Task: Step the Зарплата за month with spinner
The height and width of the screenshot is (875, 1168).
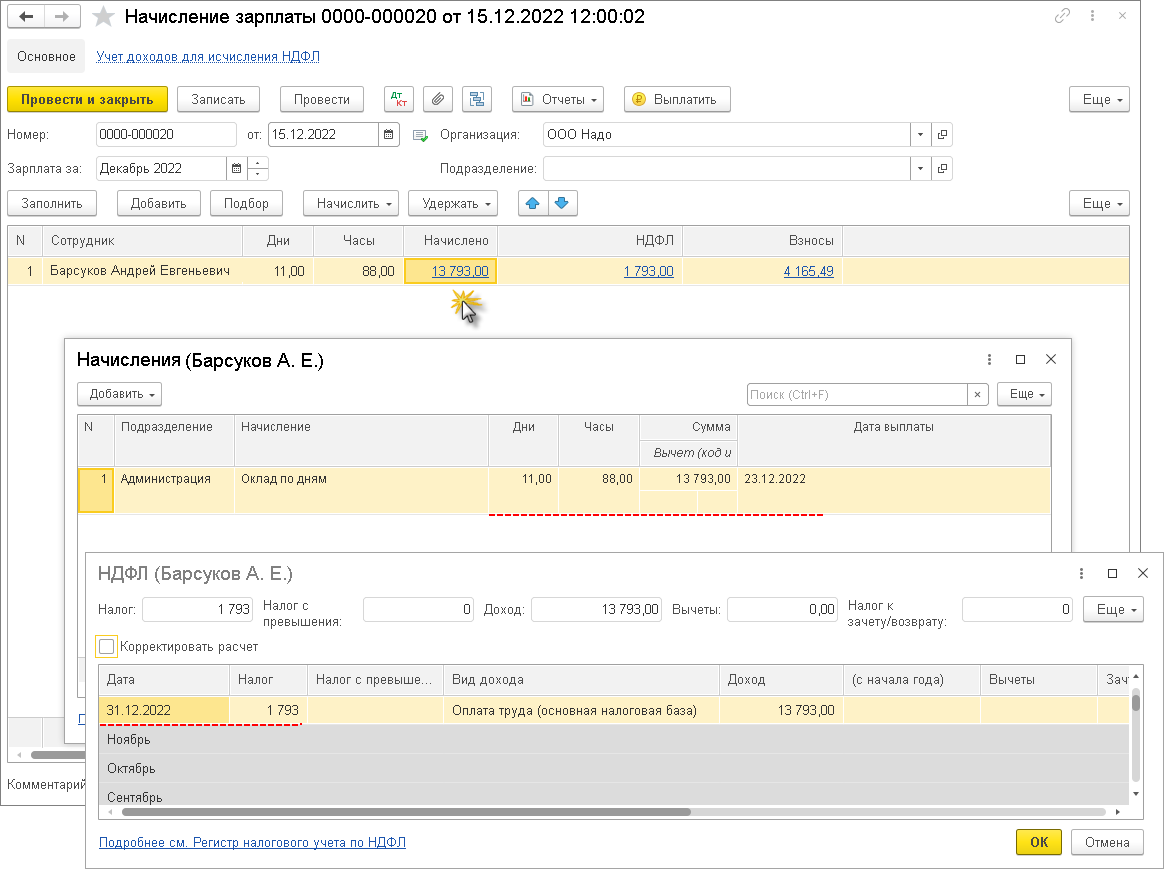Action: coord(258,168)
